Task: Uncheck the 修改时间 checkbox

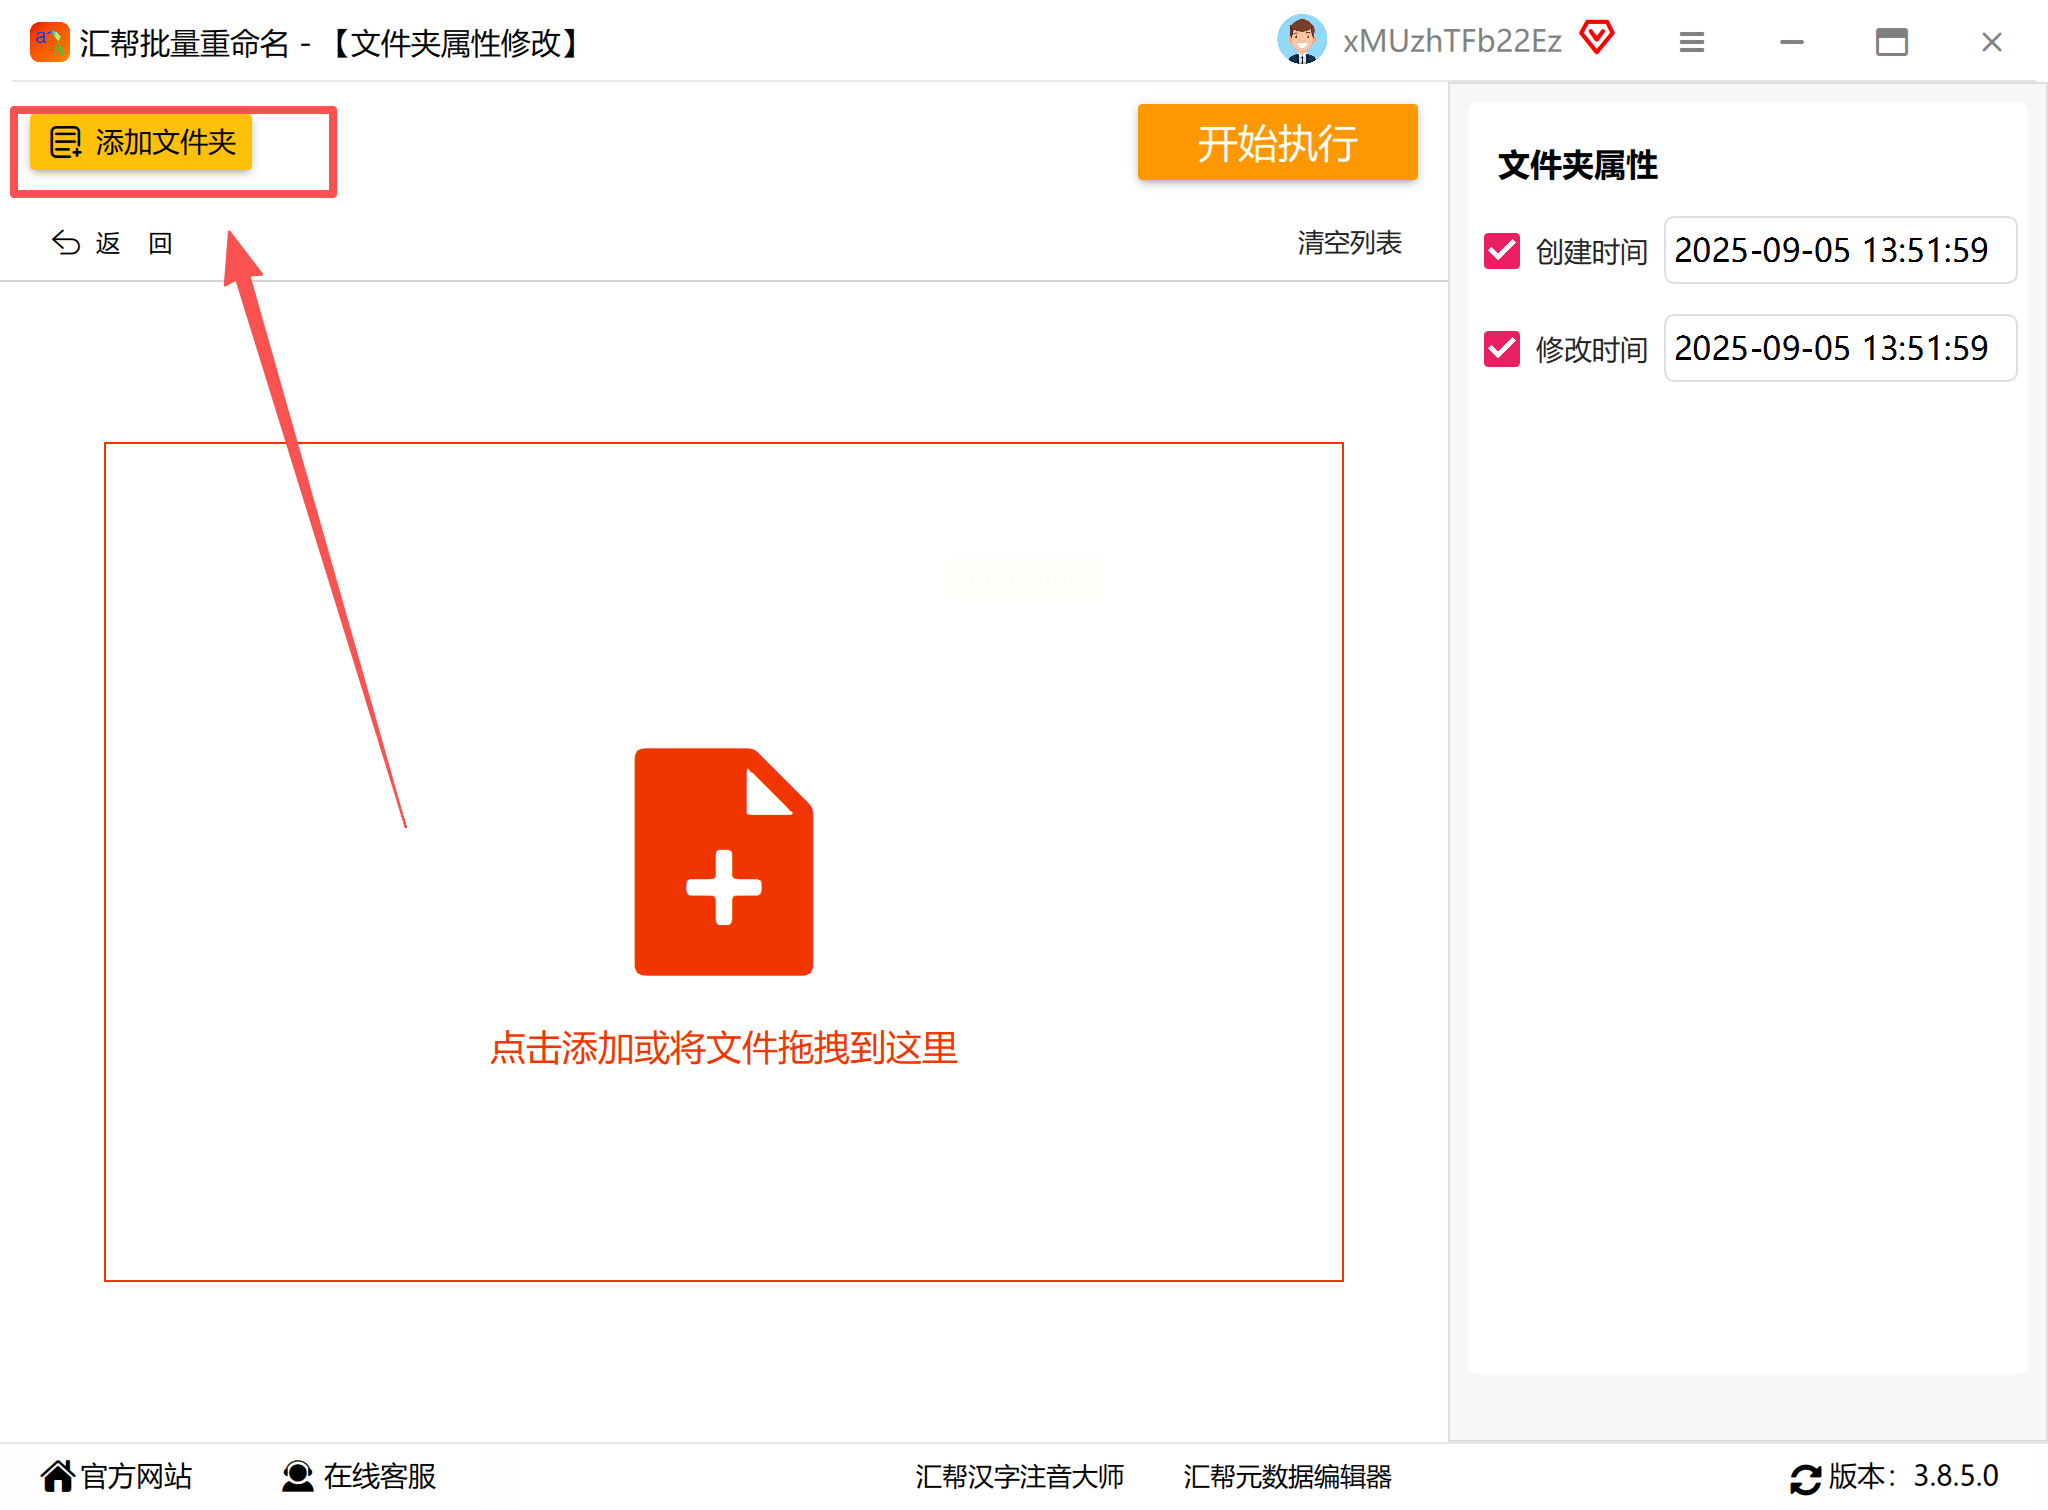Action: point(1501,348)
